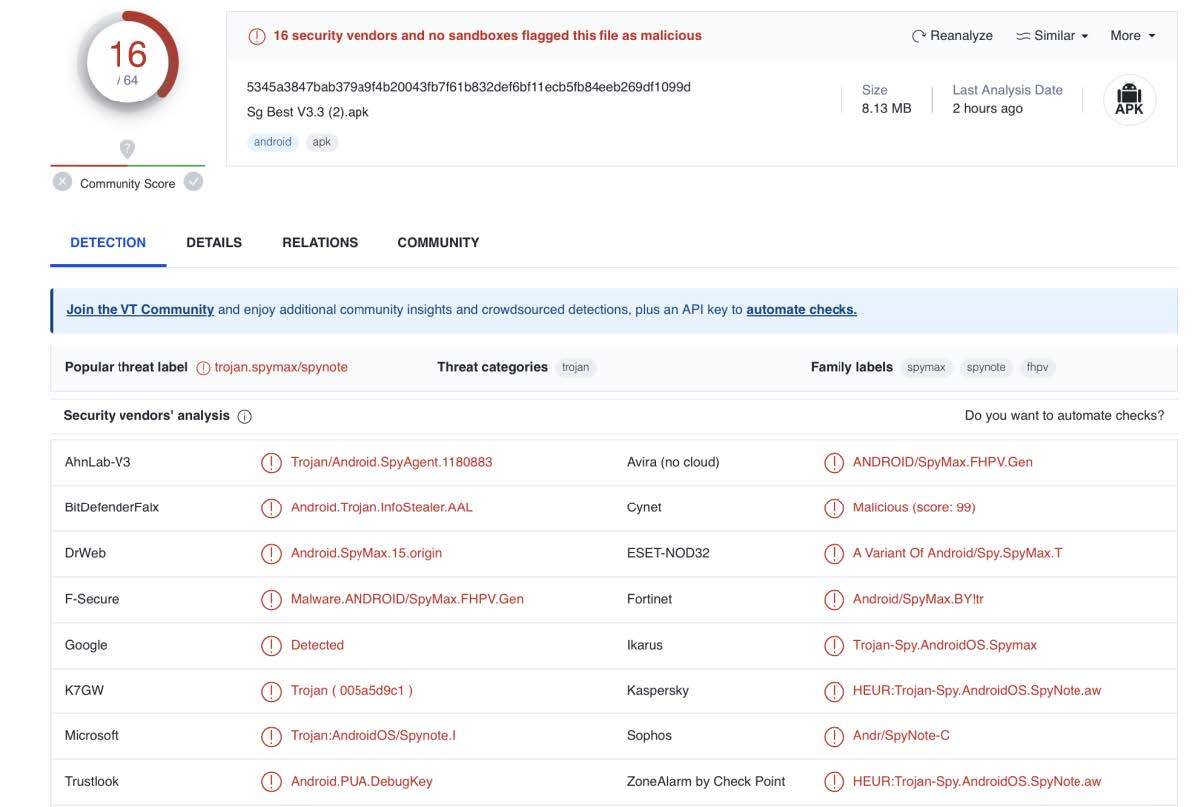
Task: Click red alert icon in malicious banner
Action: point(257,36)
